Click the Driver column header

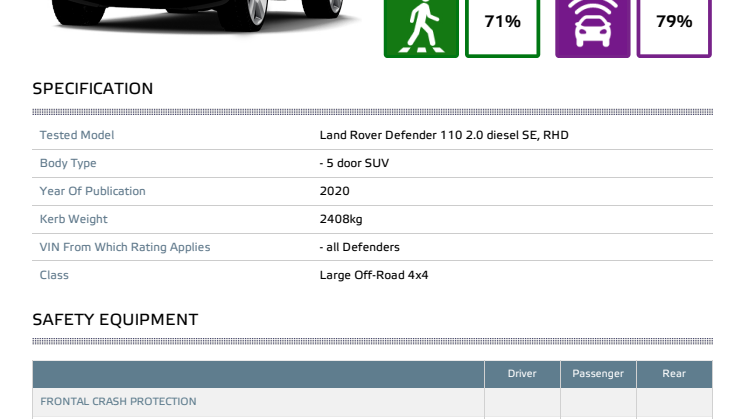point(522,374)
